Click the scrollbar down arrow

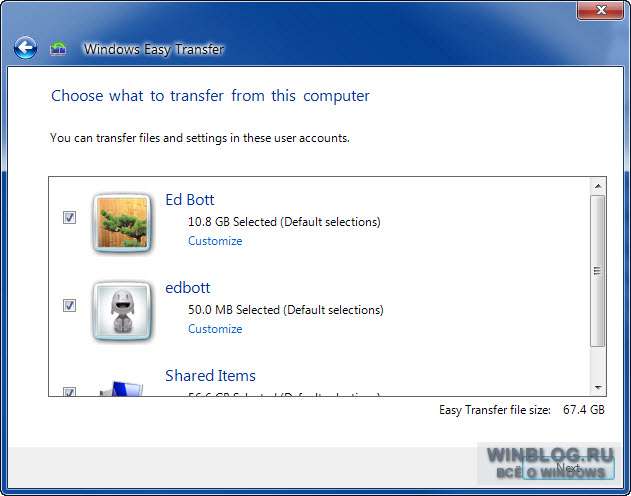tap(598, 388)
